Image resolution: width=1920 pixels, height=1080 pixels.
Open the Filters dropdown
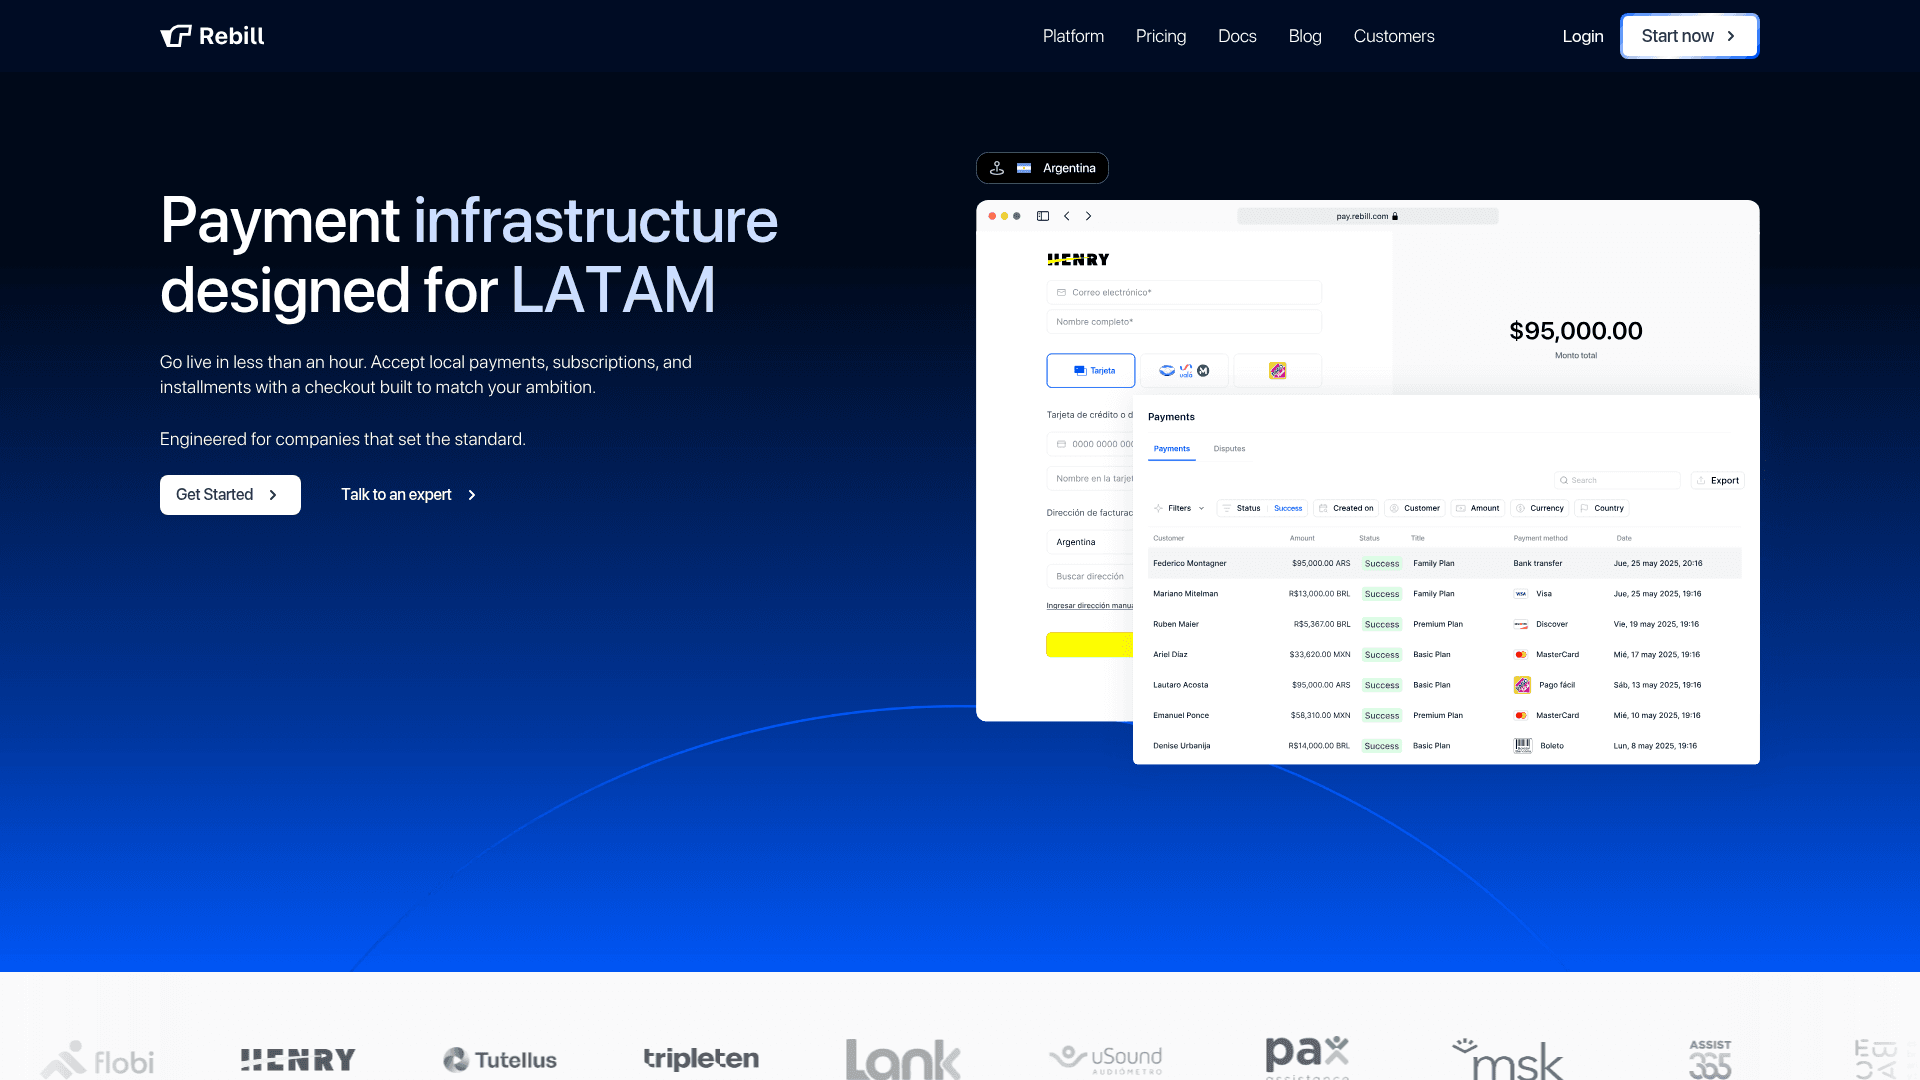[x=1179, y=508]
